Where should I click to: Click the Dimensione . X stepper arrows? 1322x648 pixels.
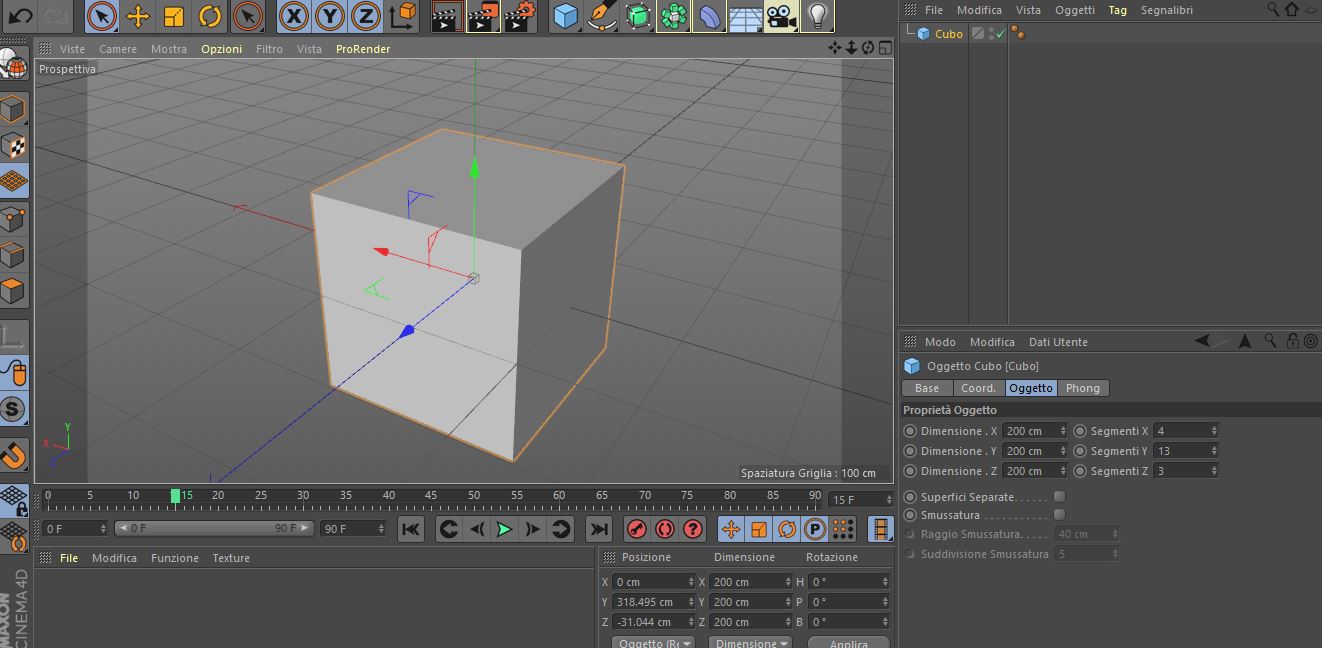1063,431
